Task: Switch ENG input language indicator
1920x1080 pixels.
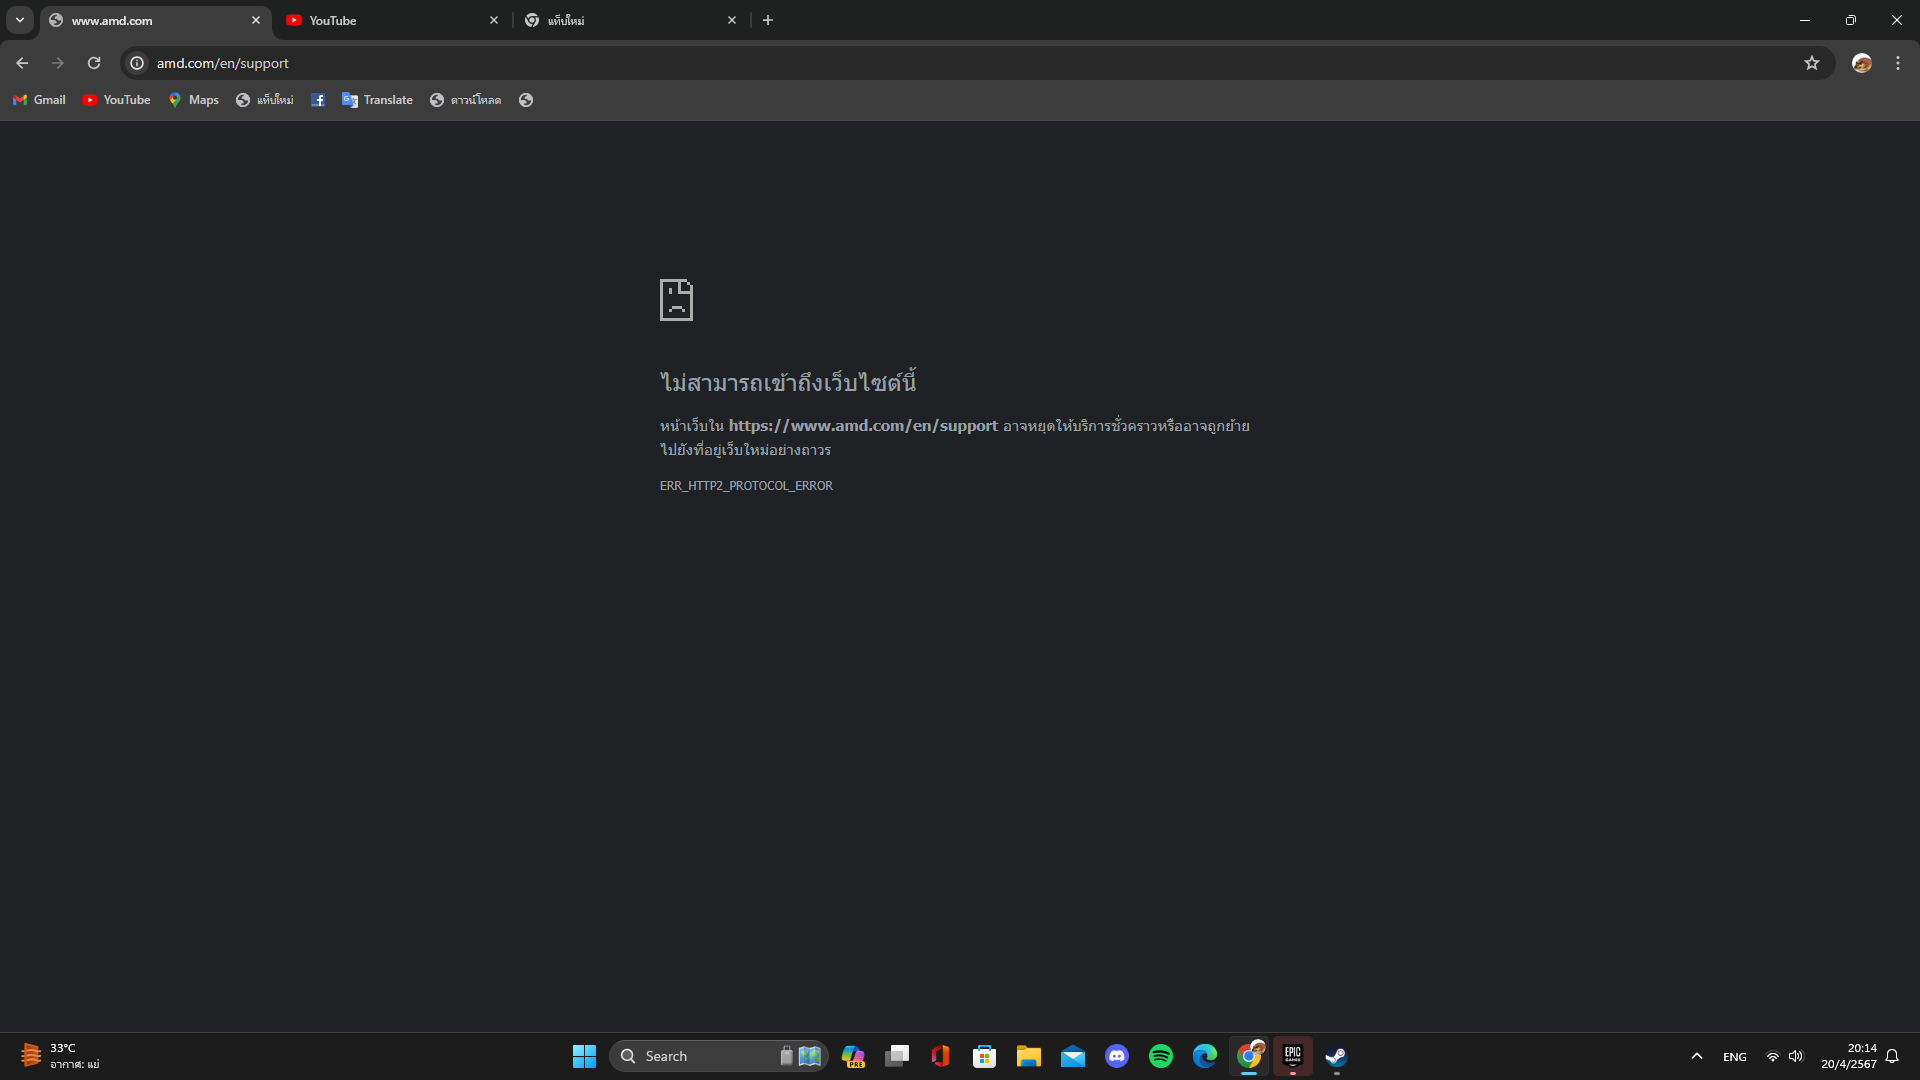Action: [1735, 1057]
